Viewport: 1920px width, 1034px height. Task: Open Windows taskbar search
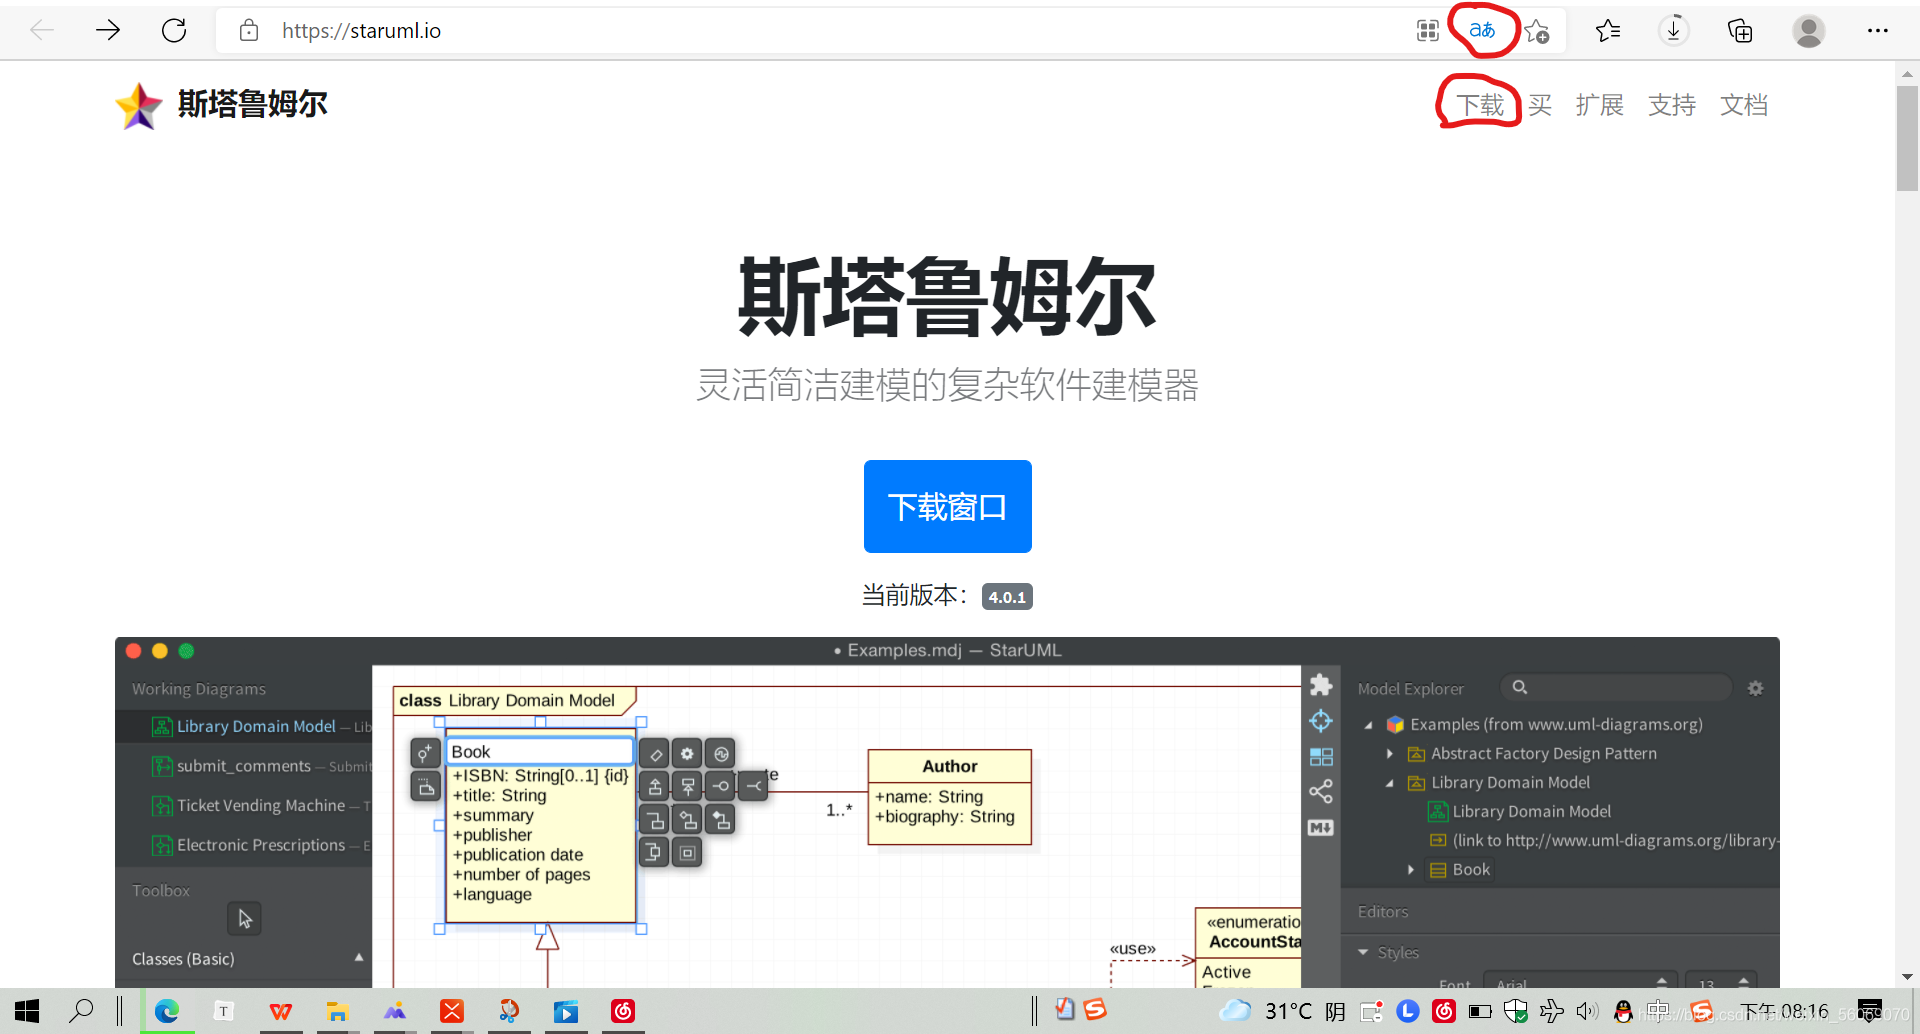point(81,1011)
